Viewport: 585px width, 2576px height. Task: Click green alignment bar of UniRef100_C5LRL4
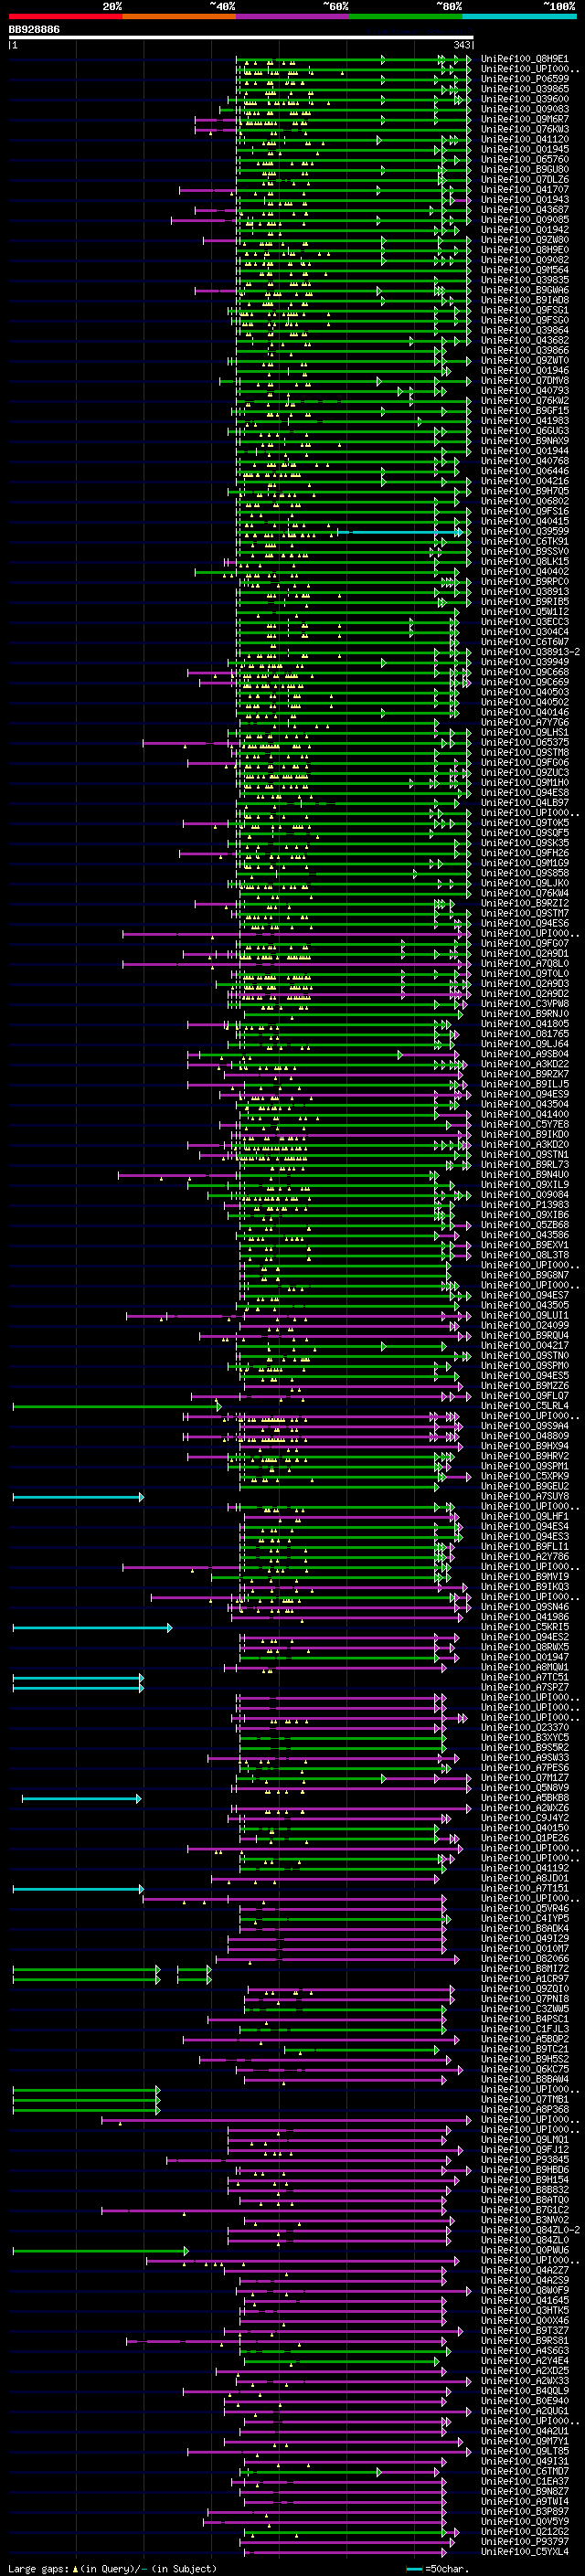[117, 1406]
